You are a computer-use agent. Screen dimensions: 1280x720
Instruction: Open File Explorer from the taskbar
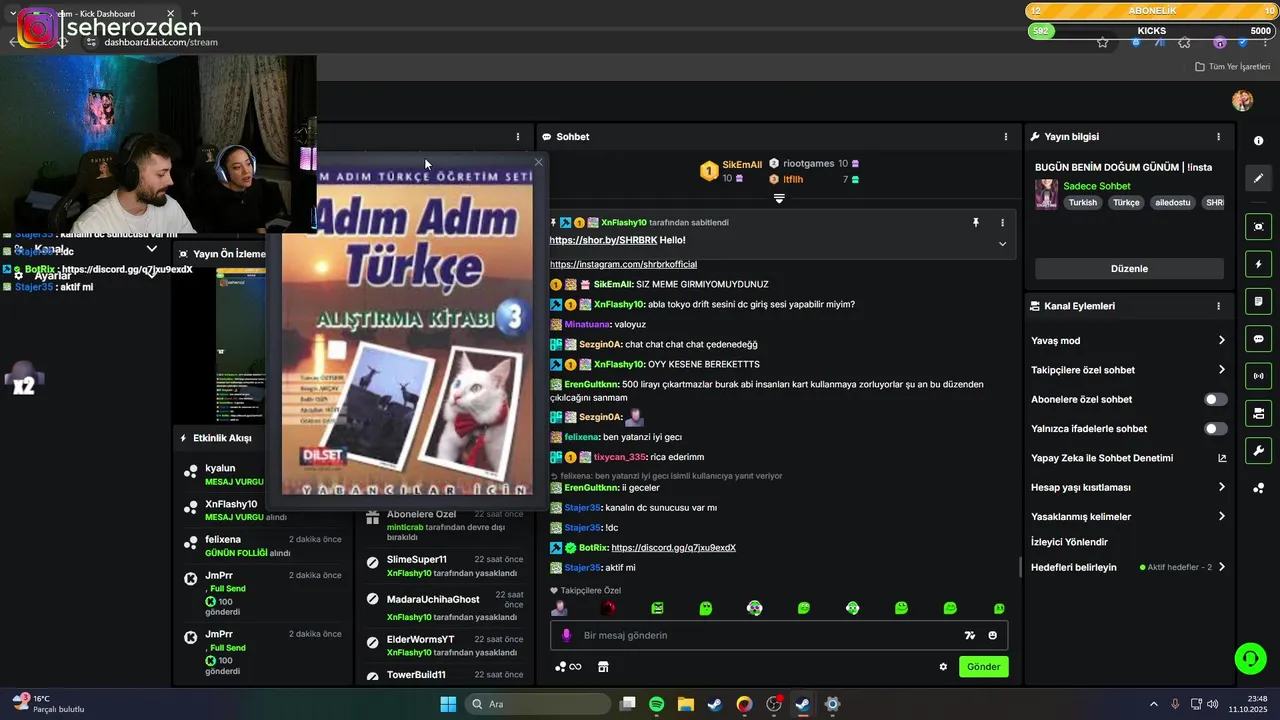click(x=686, y=704)
